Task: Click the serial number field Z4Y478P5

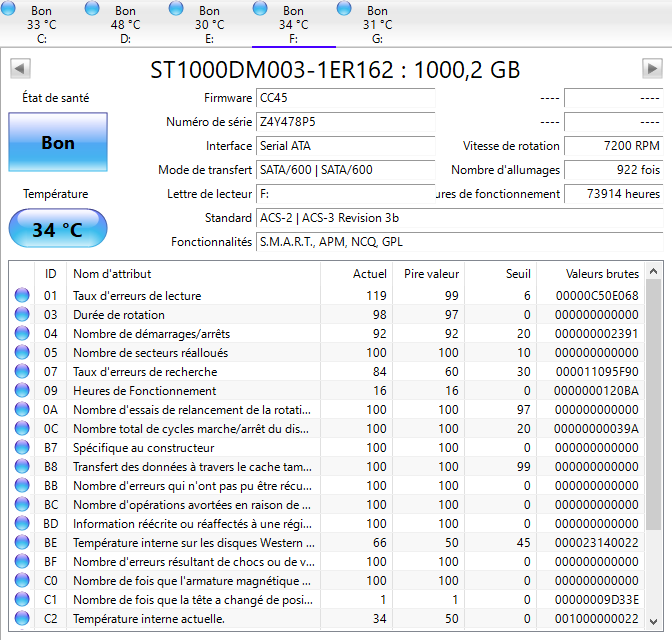Action: (x=345, y=122)
